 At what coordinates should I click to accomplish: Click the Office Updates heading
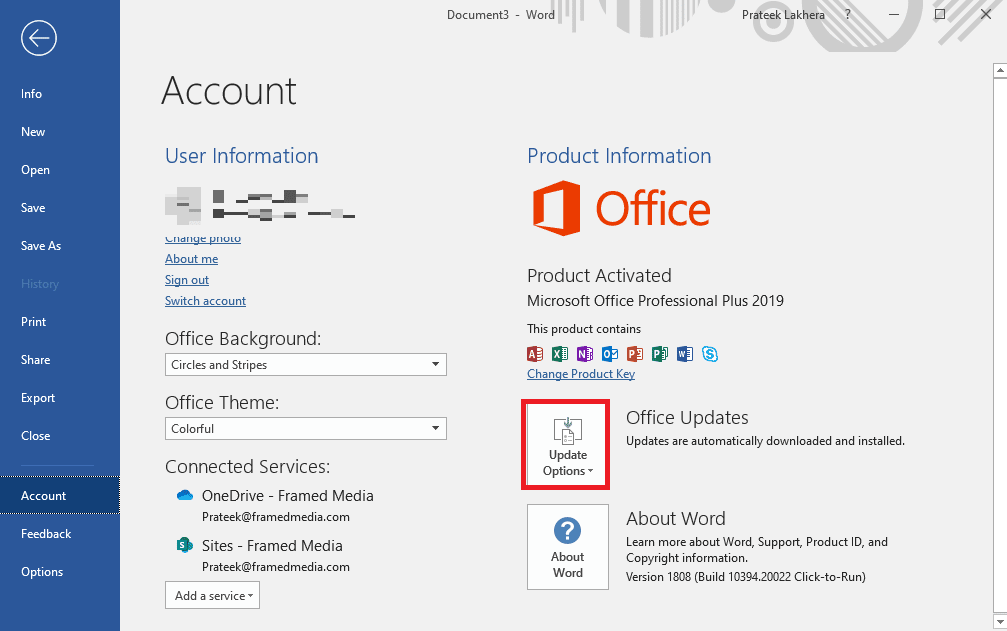coord(687,417)
